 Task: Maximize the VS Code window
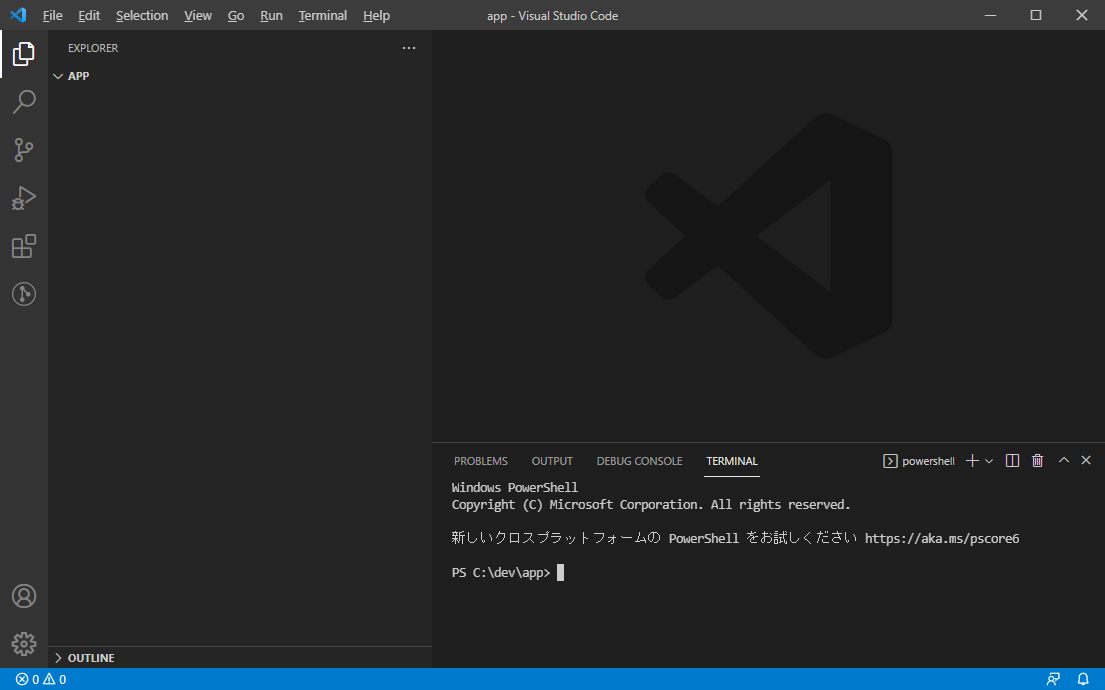1036,15
